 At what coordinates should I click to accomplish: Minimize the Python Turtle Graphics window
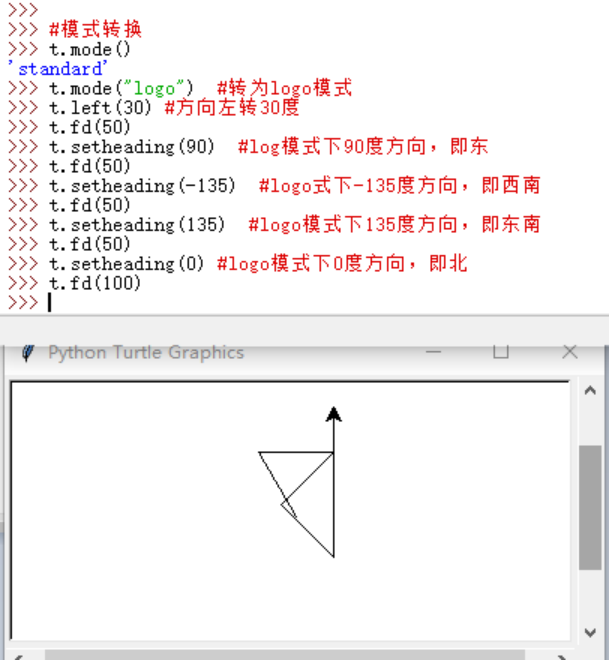(x=433, y=352)
